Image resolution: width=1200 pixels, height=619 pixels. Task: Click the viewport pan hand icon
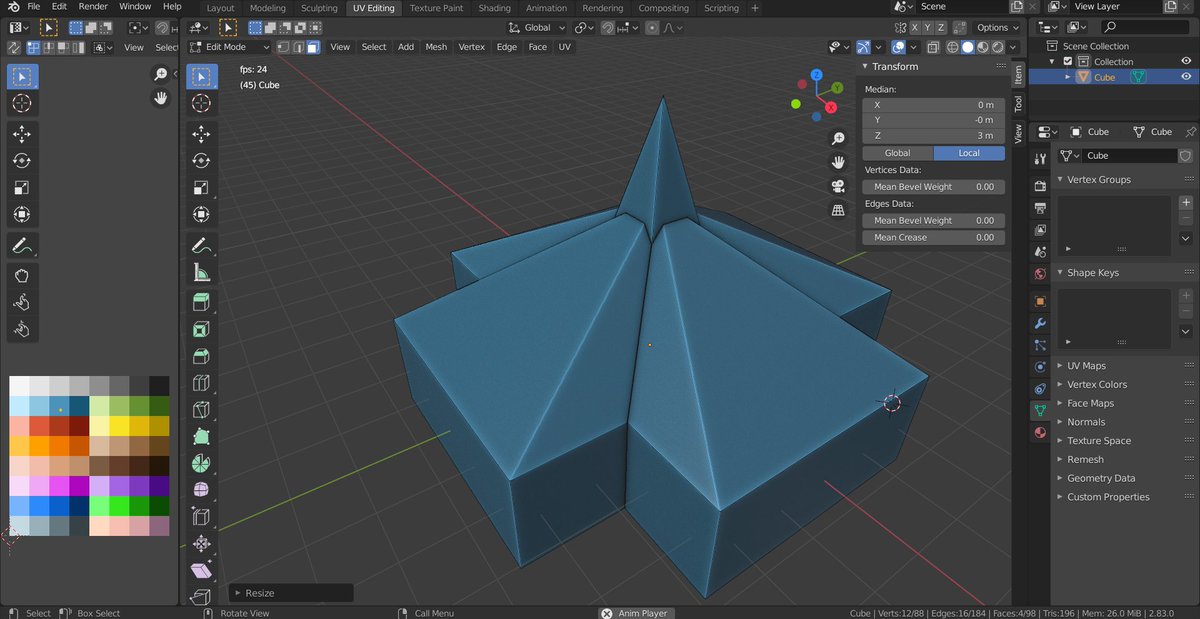click(838, 162)
